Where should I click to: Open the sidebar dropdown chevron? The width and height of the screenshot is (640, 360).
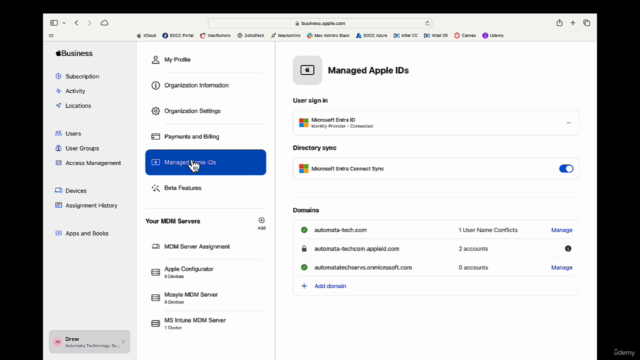tap(64, 23)
